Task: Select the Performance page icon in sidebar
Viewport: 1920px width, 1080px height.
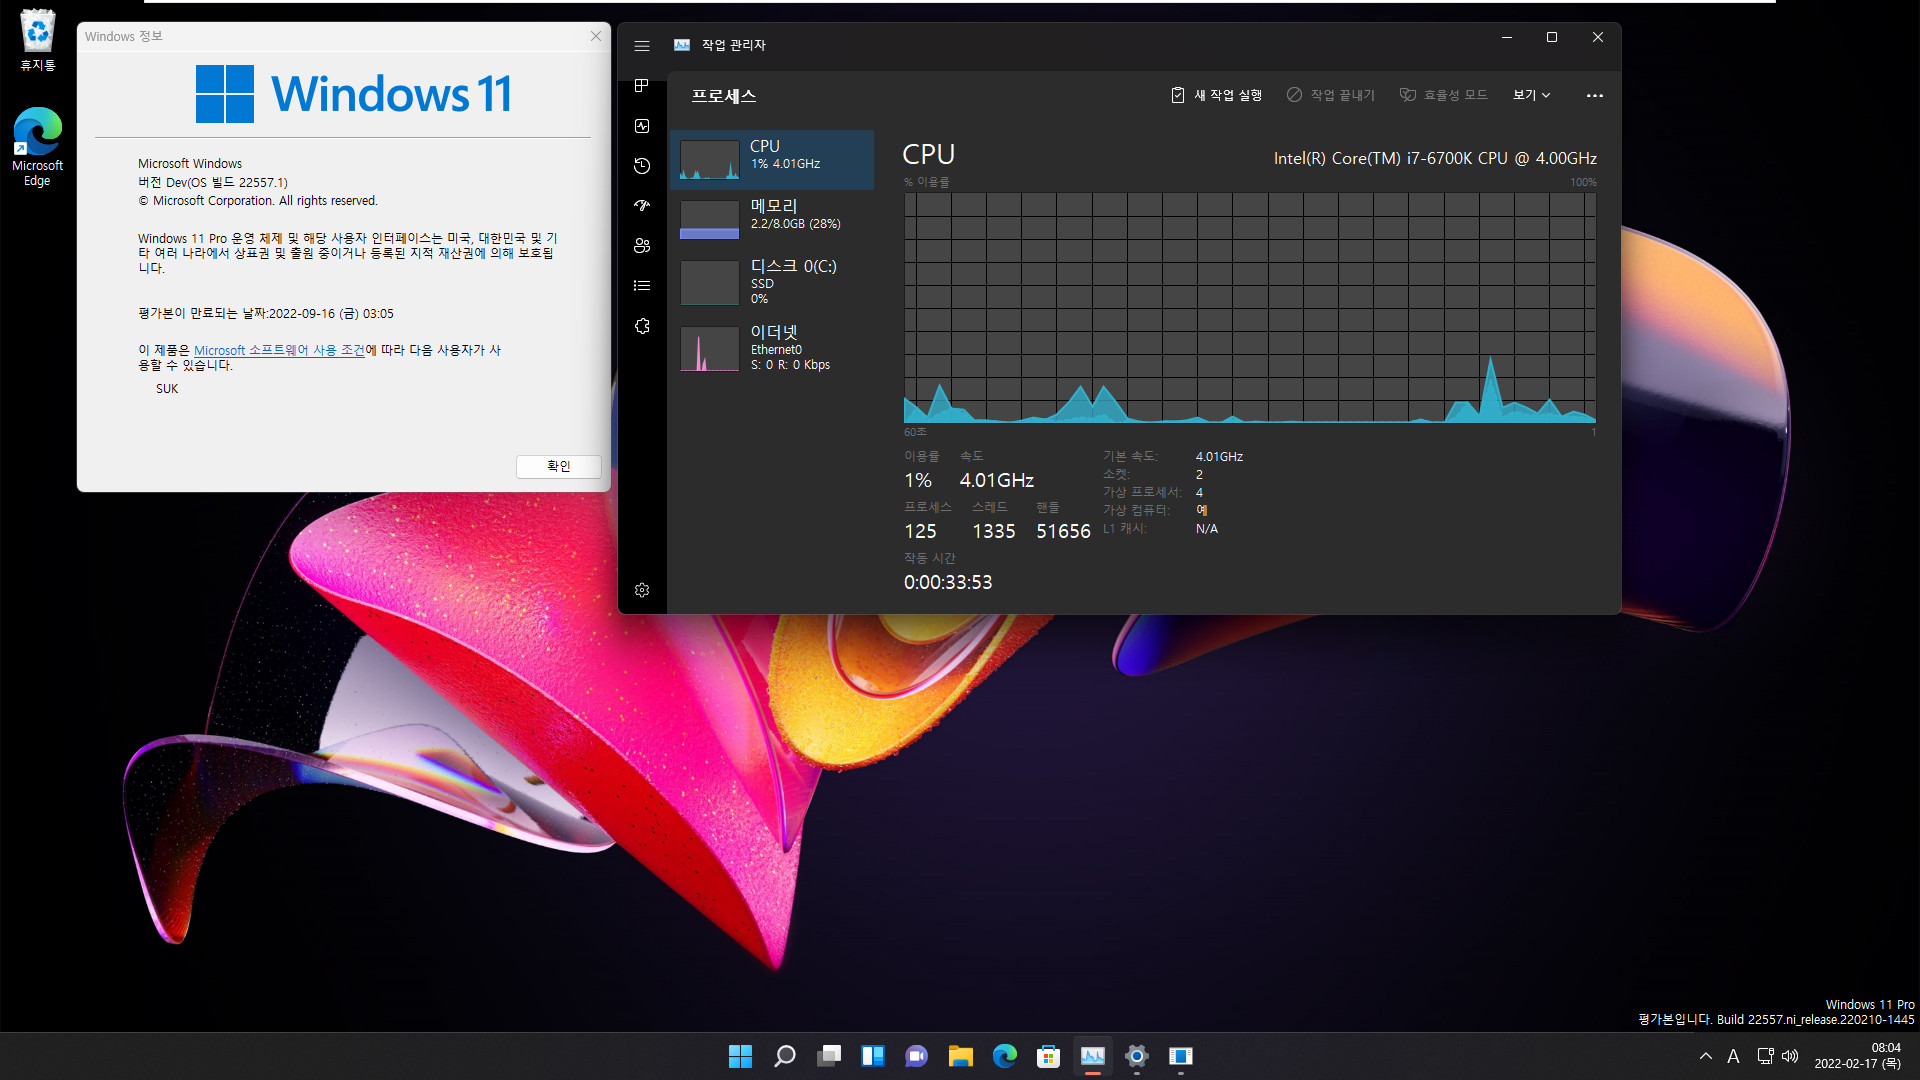Action: pos(642,126)
